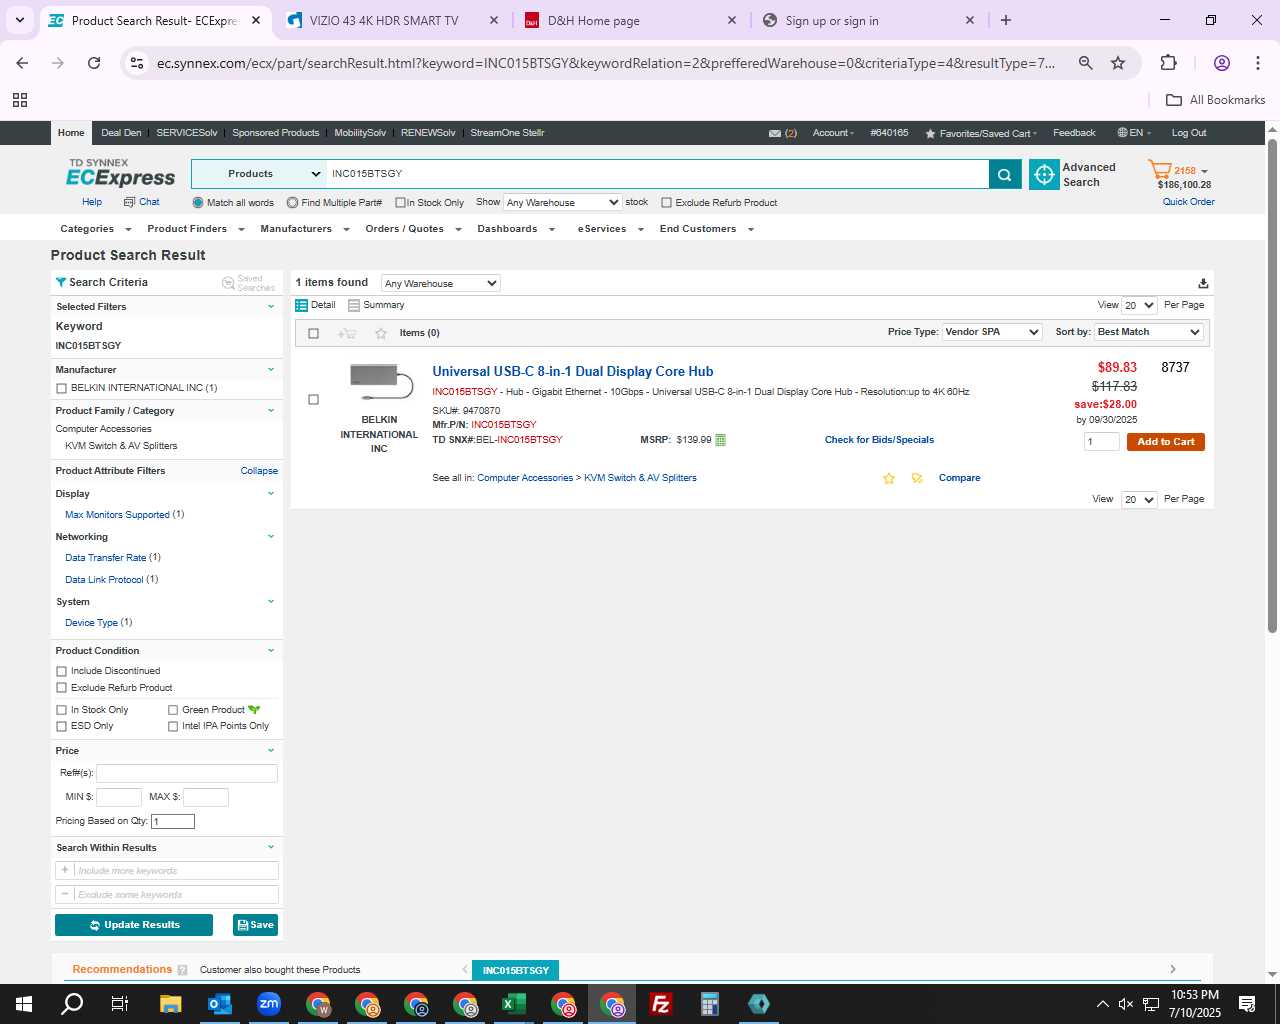
Task: Open Outlook from the taskbar
Action: 219,1004
